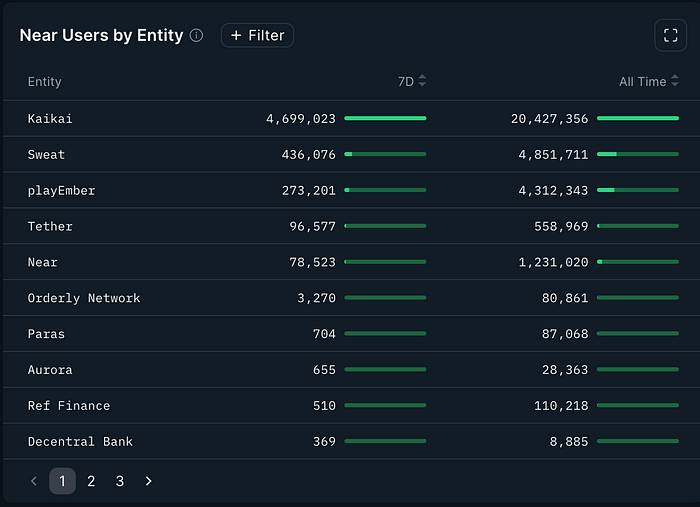Screen dimensions: 700x507
Task: Click Paras 7D value 704
Action: [x=324, y=334]
